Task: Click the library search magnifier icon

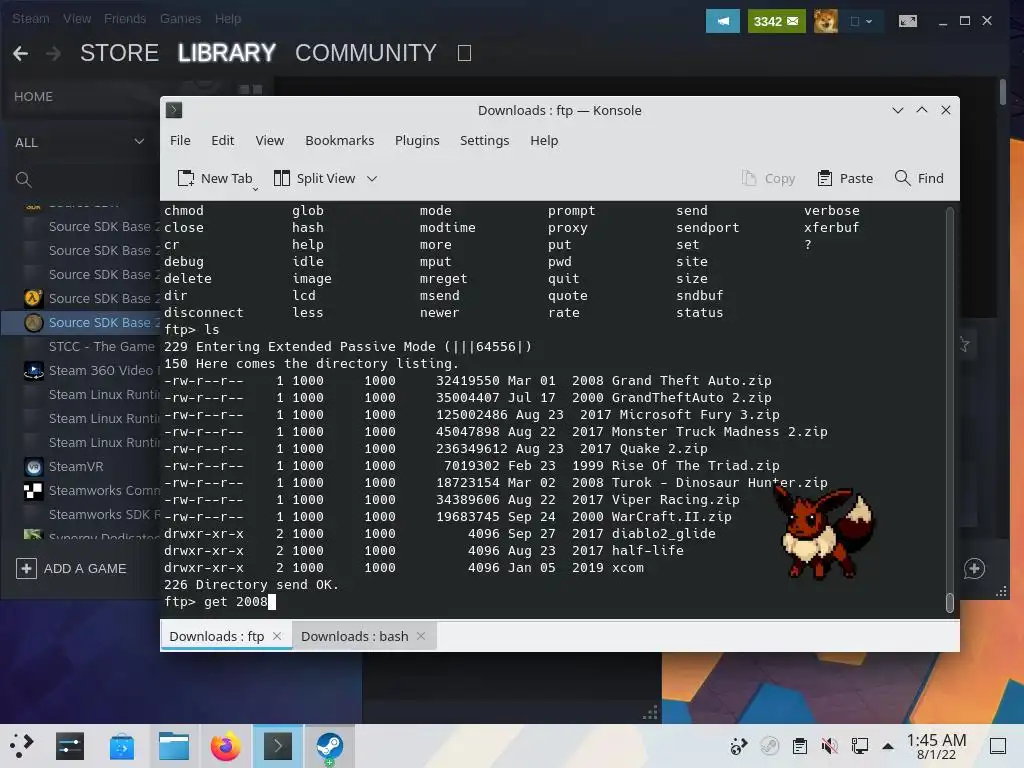Action: click(24, 180)
